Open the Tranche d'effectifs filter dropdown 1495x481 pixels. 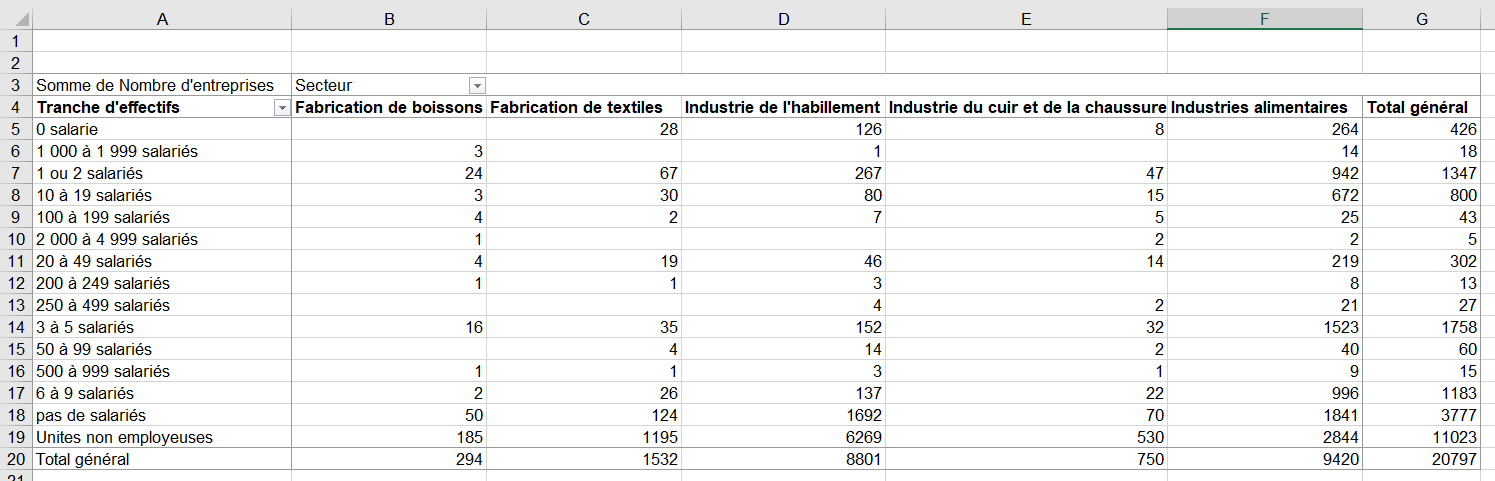[x=281, y=108]
